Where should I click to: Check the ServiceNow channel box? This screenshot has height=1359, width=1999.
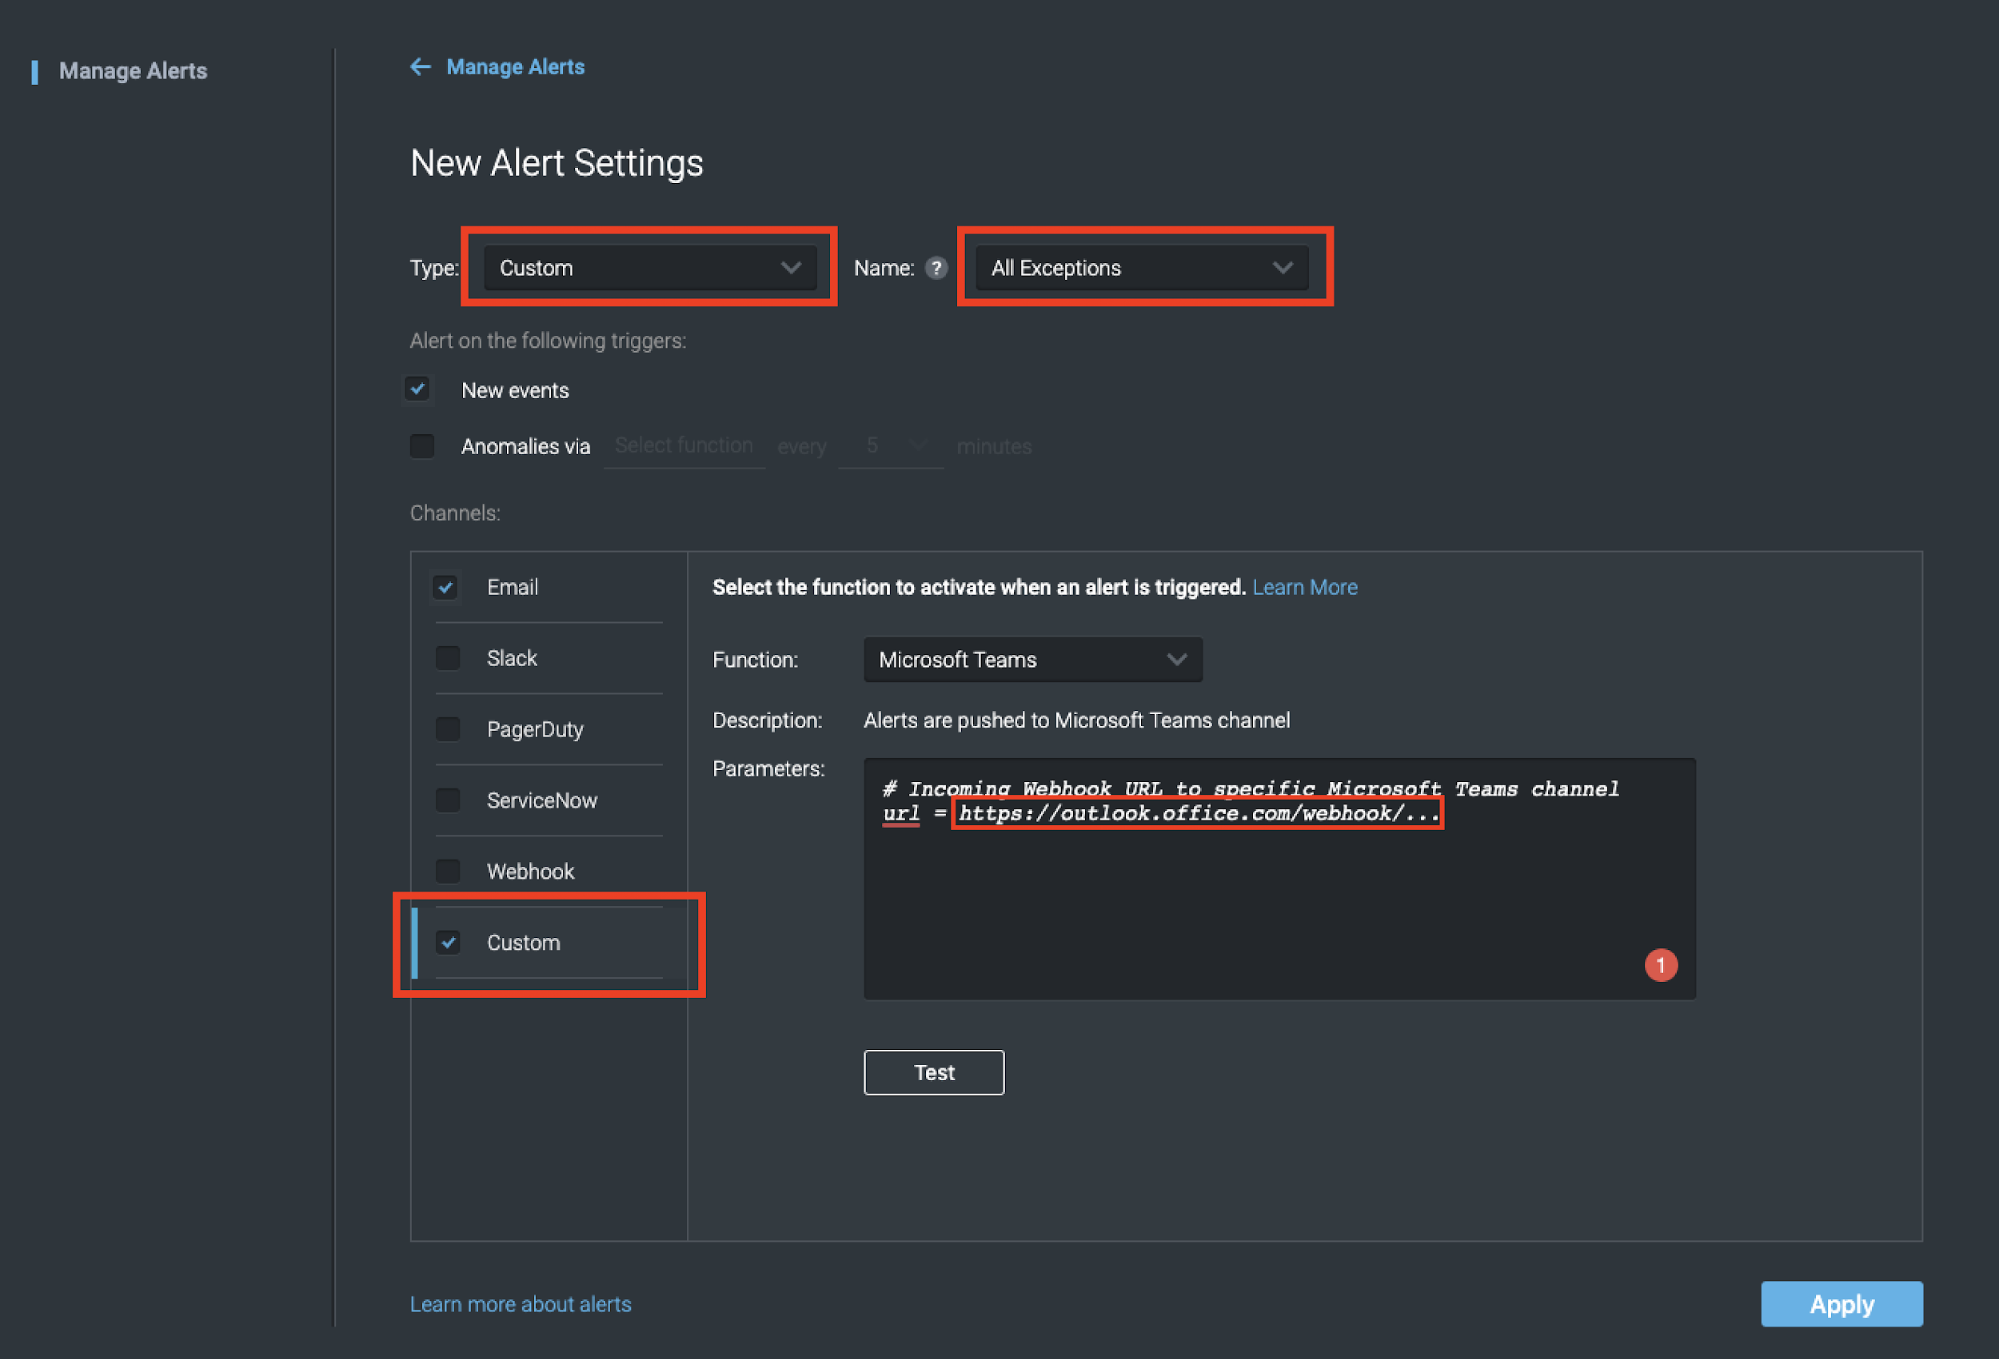click(x=448, y=800)
